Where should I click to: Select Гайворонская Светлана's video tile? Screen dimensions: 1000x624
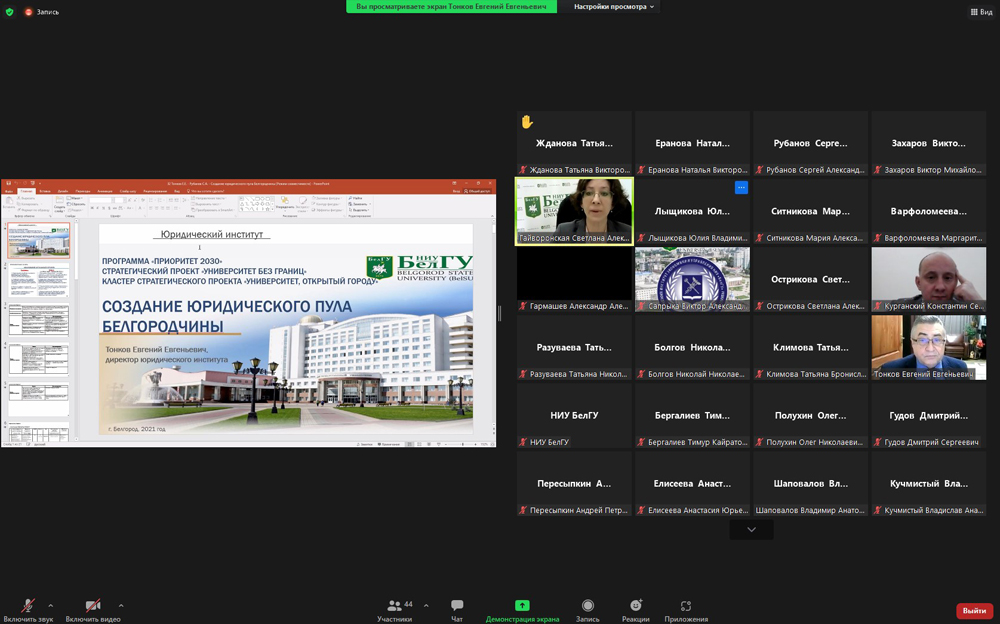click(x=574, y=211)
